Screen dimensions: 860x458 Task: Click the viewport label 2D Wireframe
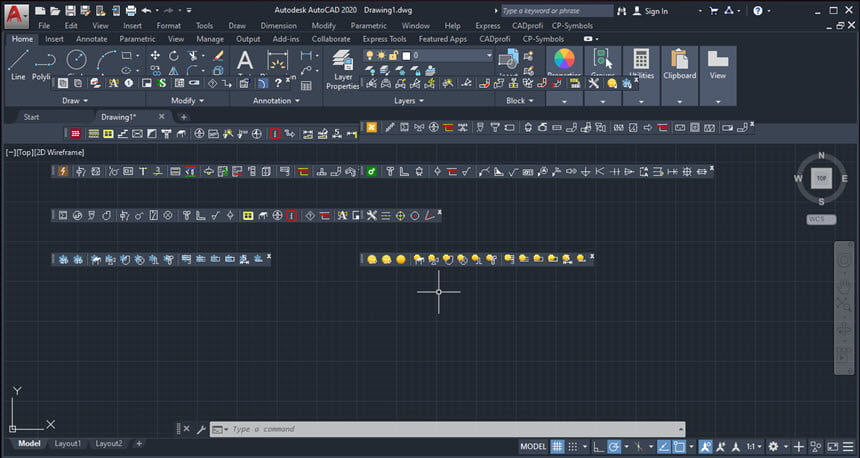60,152
